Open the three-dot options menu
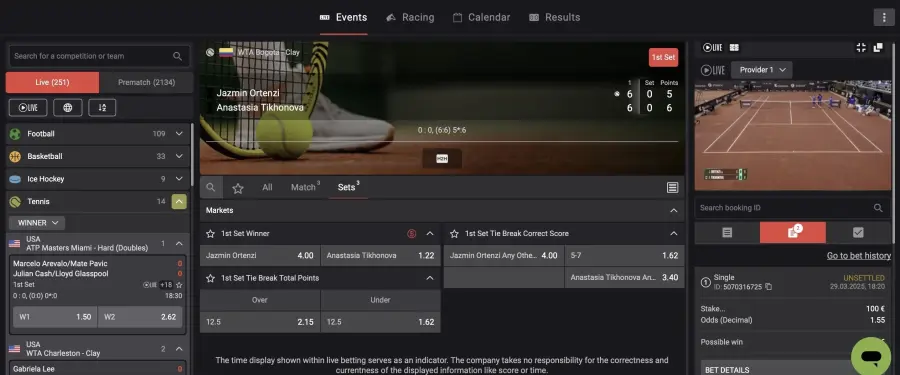 coord(883,17)
